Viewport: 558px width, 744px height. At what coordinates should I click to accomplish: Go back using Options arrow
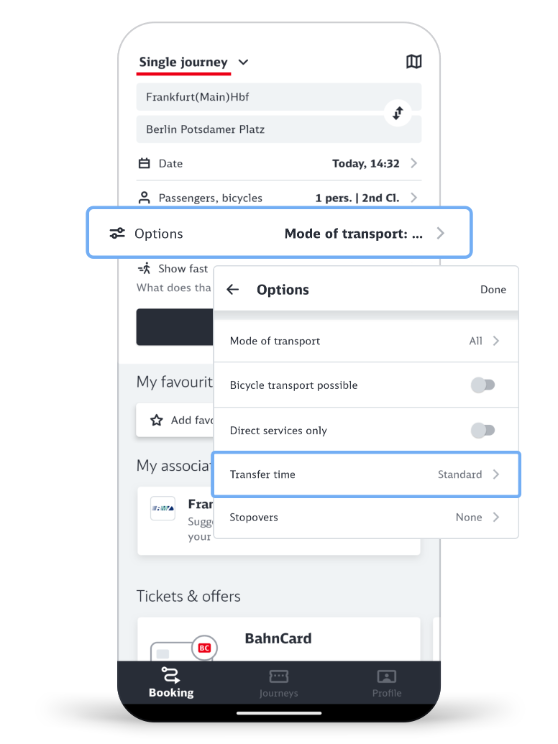click(x=232, y=289)
